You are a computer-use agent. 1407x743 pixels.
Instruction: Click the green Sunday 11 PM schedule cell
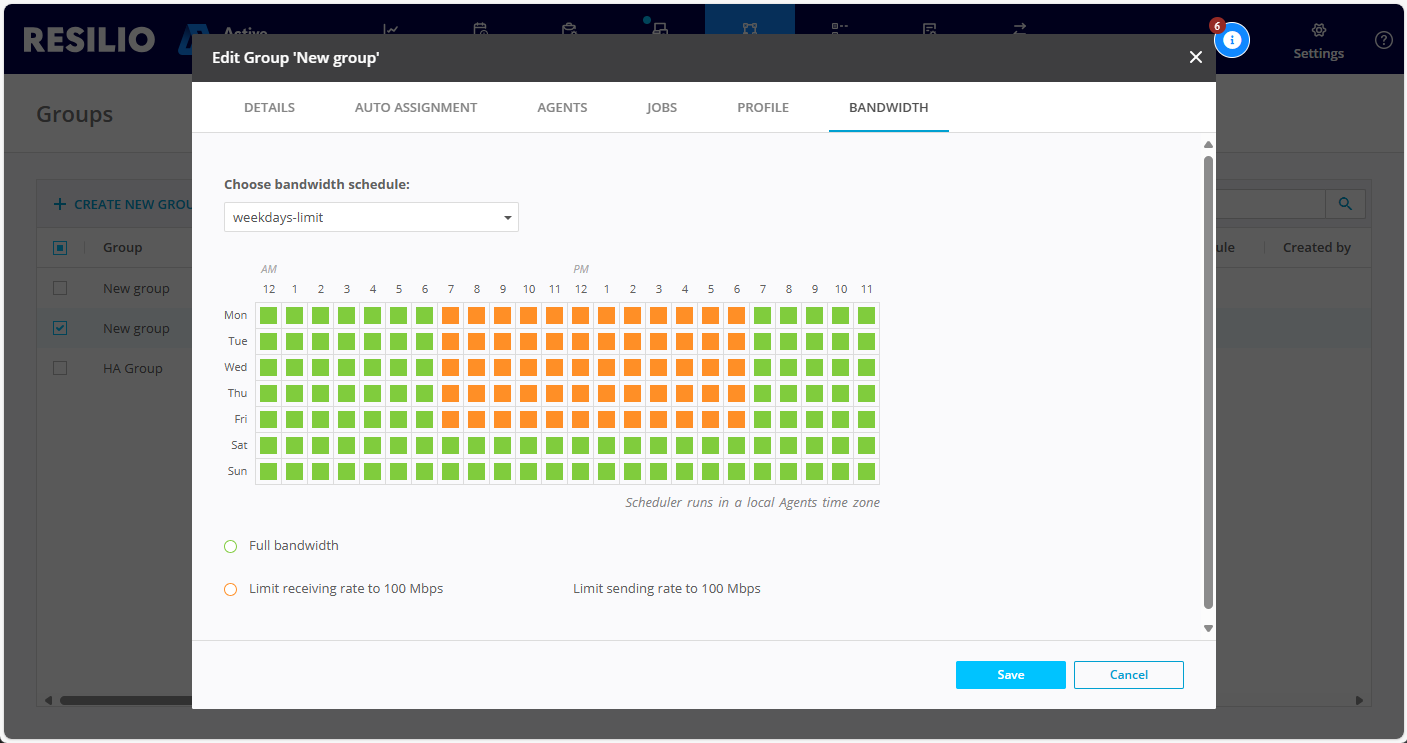pos(866,471)
